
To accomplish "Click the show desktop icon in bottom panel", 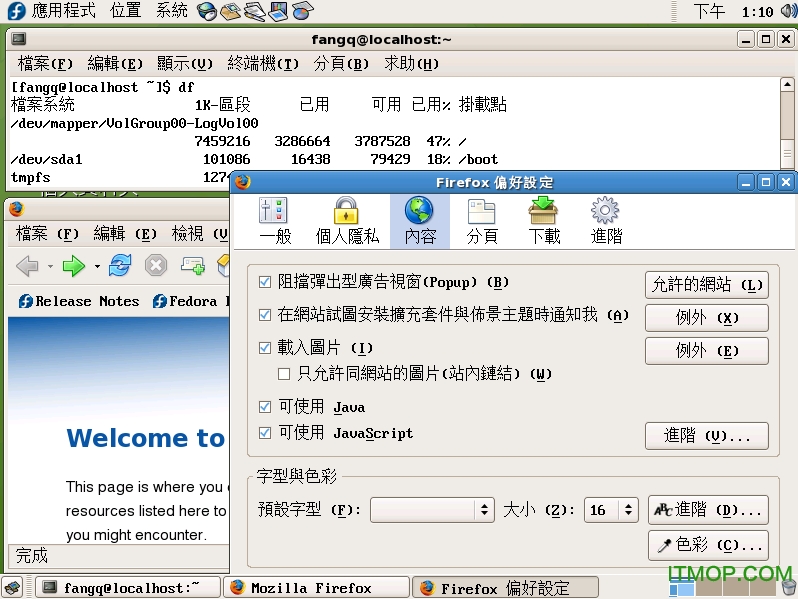I will point(13,588).
